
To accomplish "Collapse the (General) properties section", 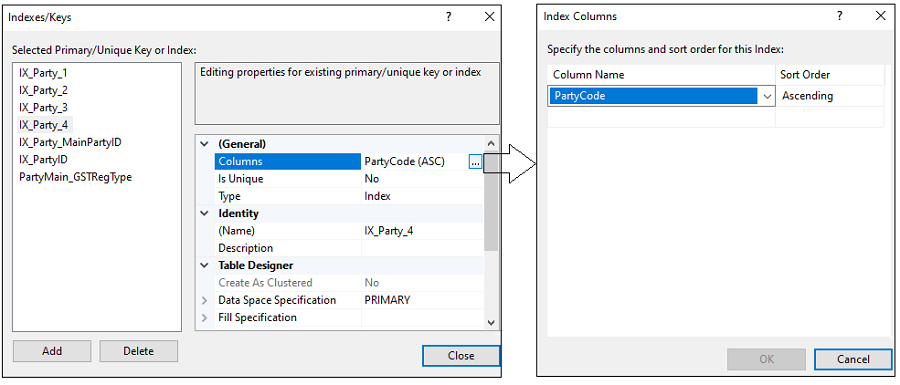I will [x=204, y=145].
